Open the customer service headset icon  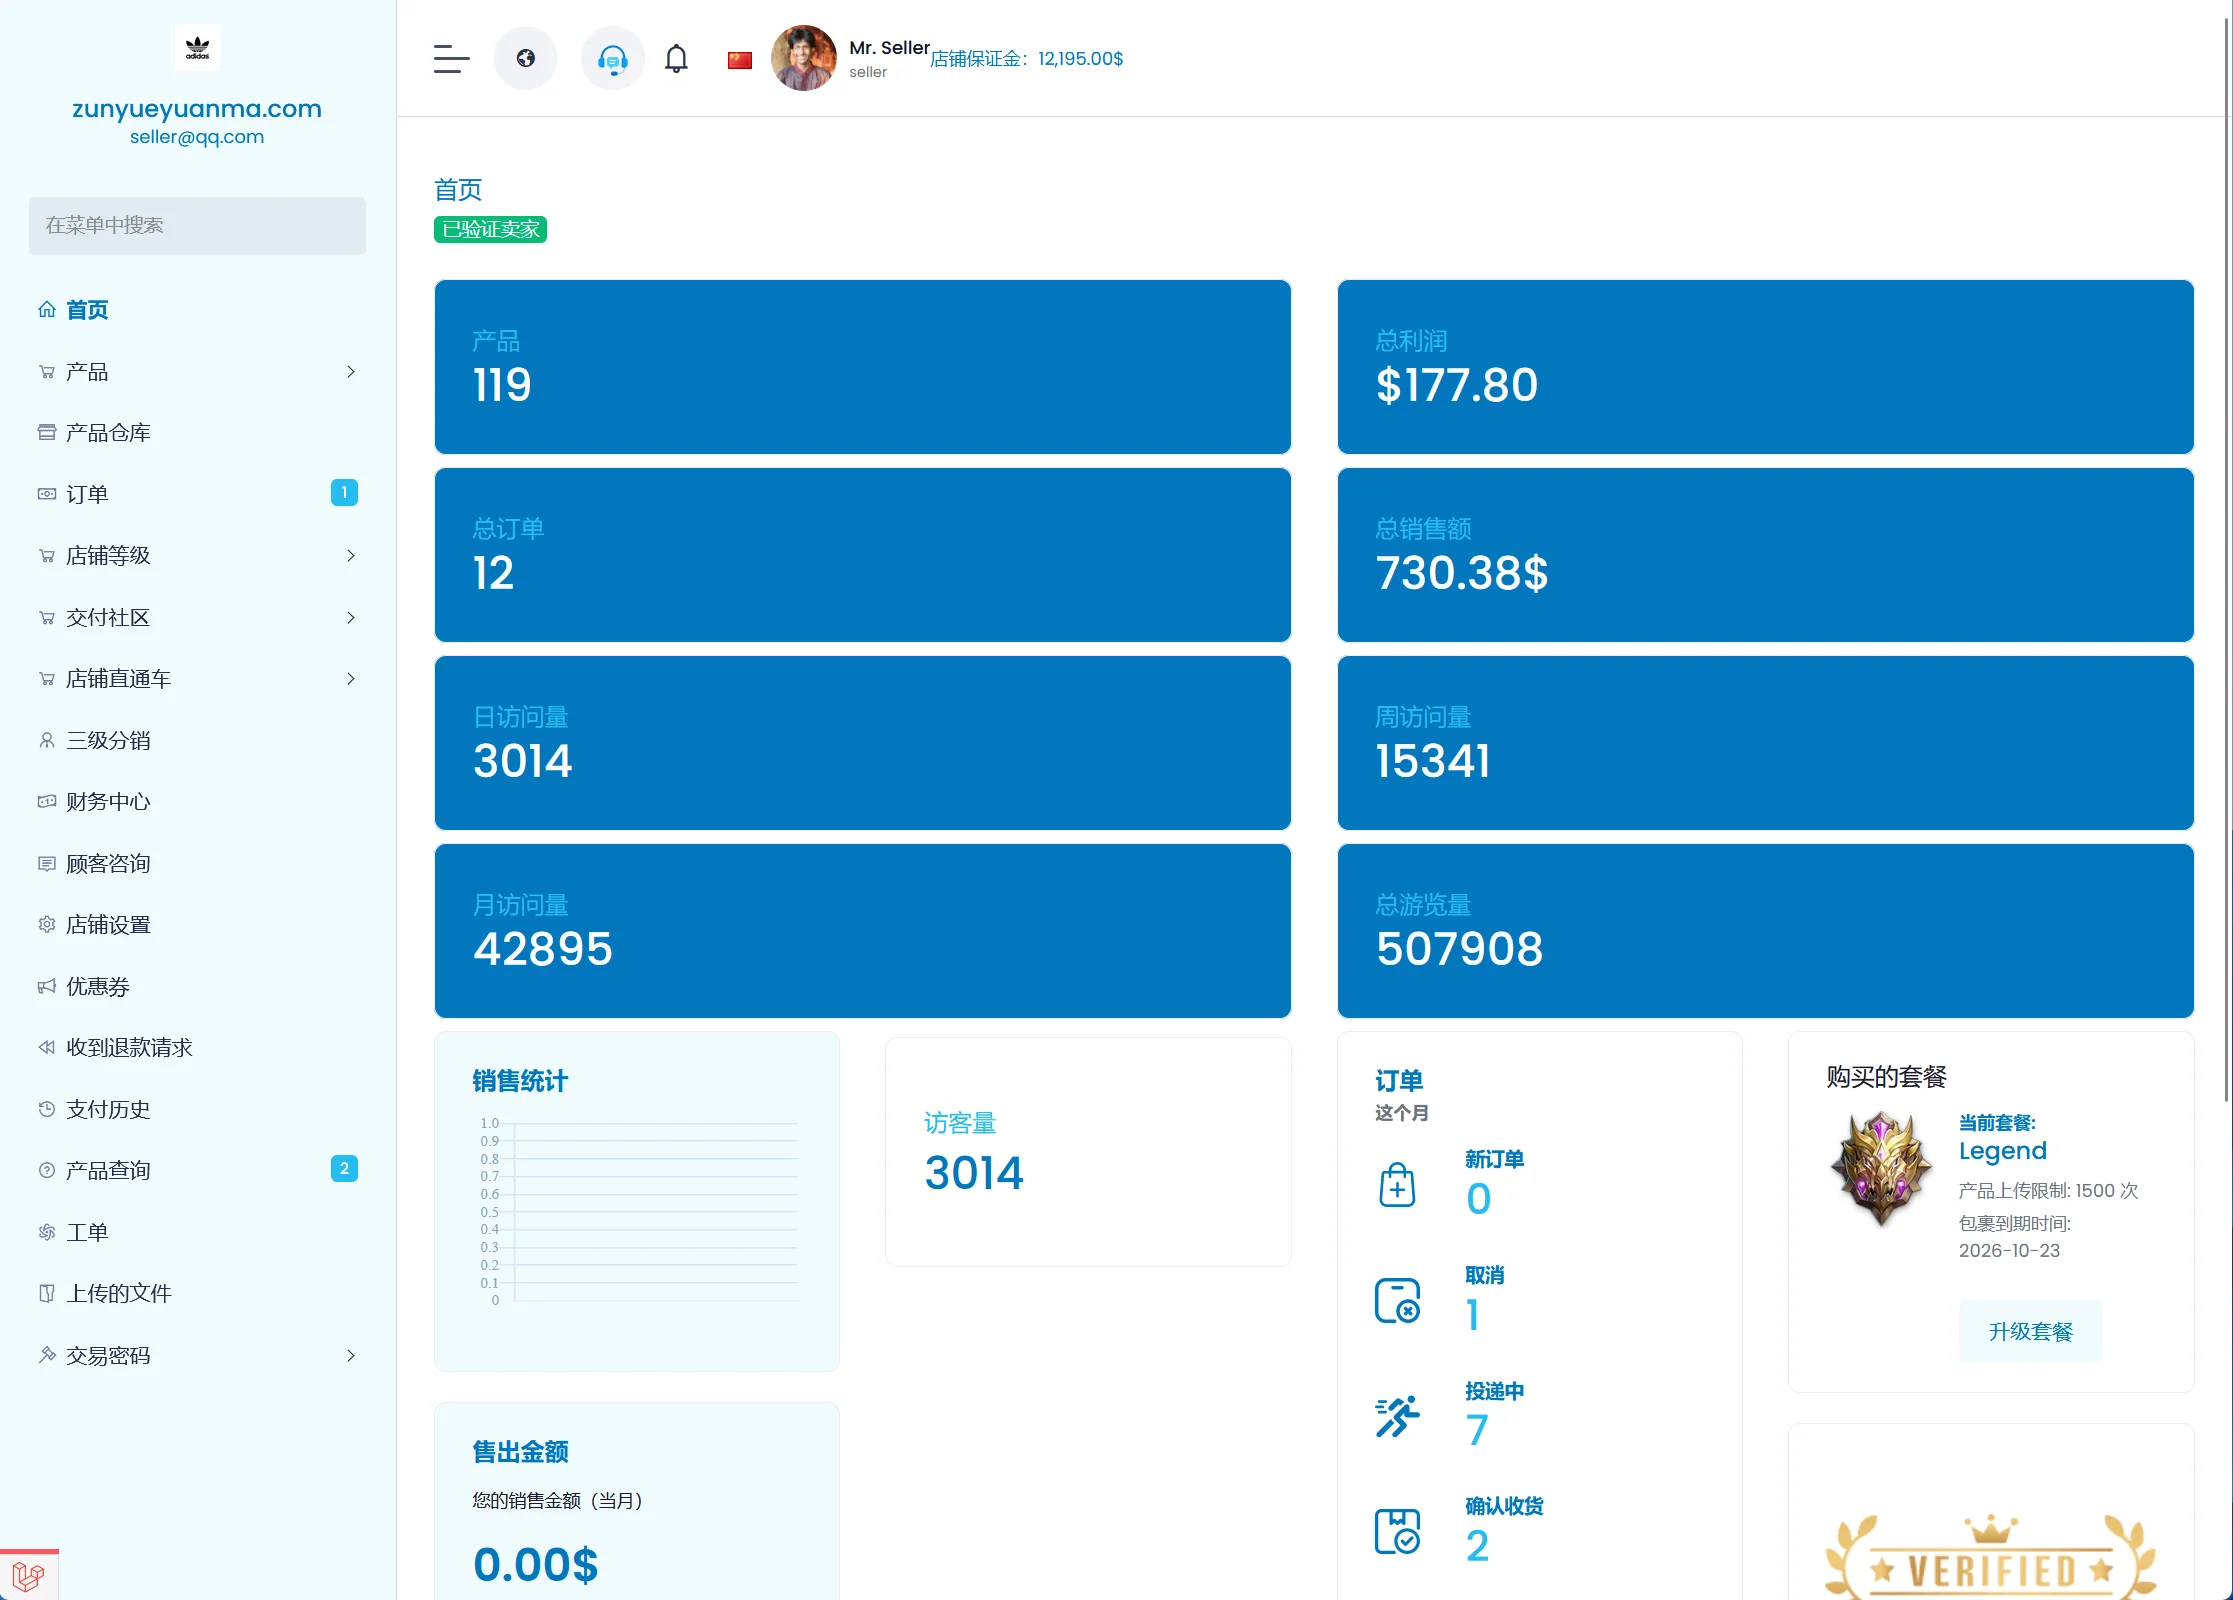612,59
